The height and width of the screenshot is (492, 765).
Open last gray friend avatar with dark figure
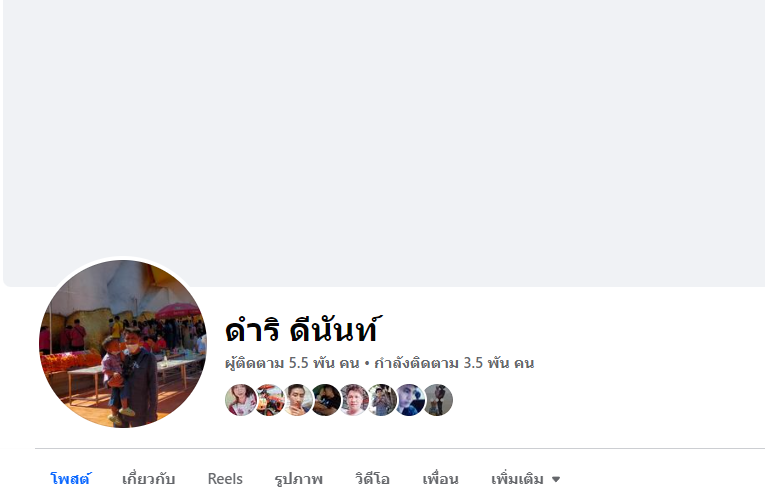(438, 400)
